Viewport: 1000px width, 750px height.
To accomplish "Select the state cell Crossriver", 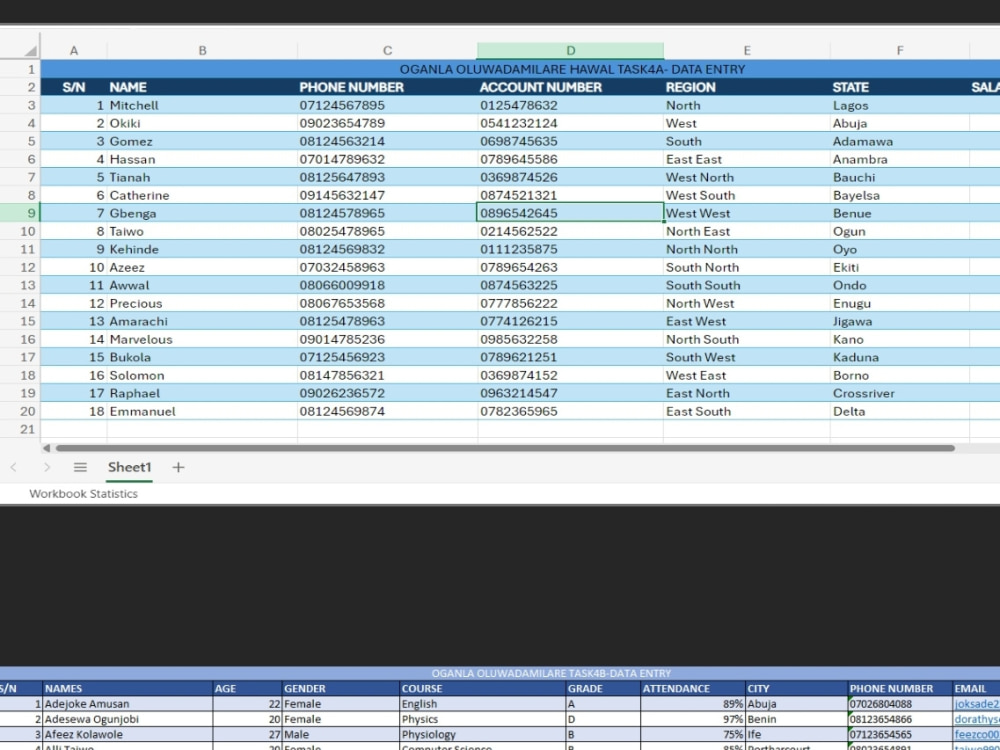I will coord(900,393).
